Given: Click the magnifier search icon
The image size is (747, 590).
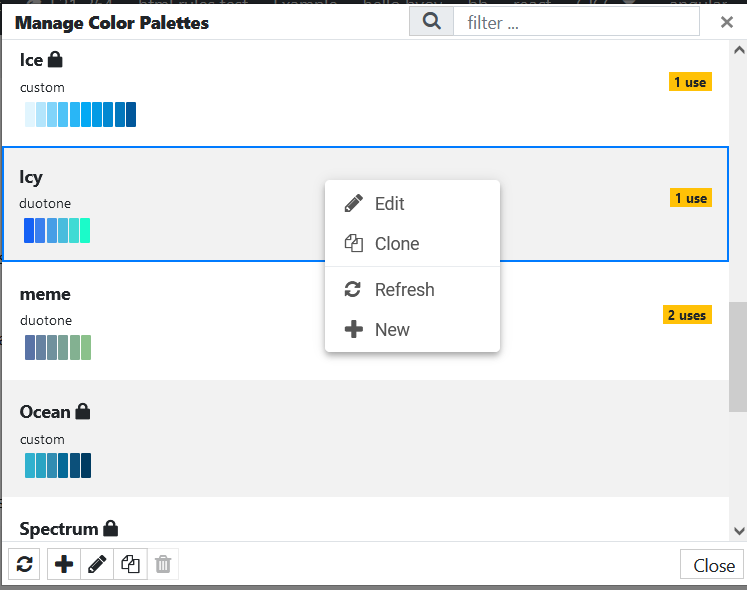Looking at the screenshot, I should (x=432, y=21).
